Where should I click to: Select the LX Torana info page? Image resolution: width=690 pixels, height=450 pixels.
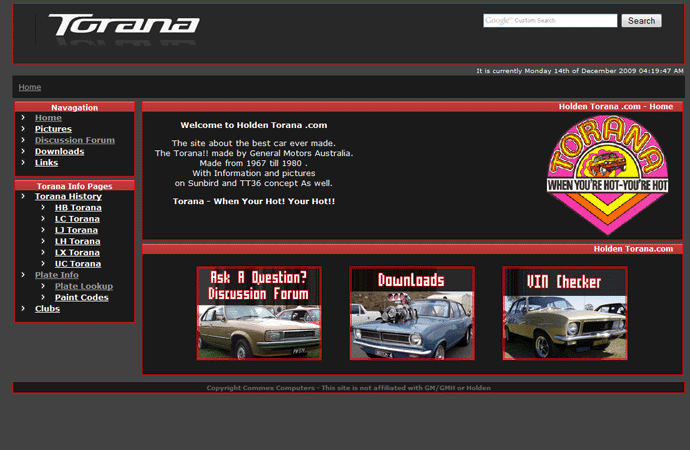[77, 252]
